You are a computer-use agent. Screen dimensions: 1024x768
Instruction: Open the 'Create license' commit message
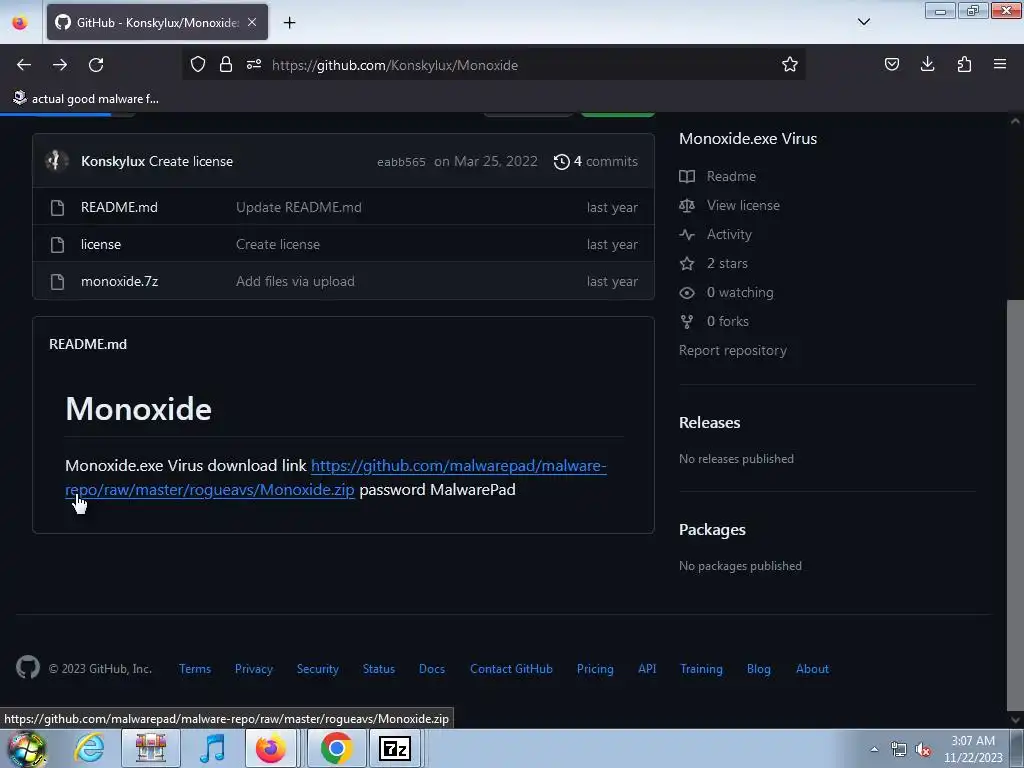click(x=191, y=161)
